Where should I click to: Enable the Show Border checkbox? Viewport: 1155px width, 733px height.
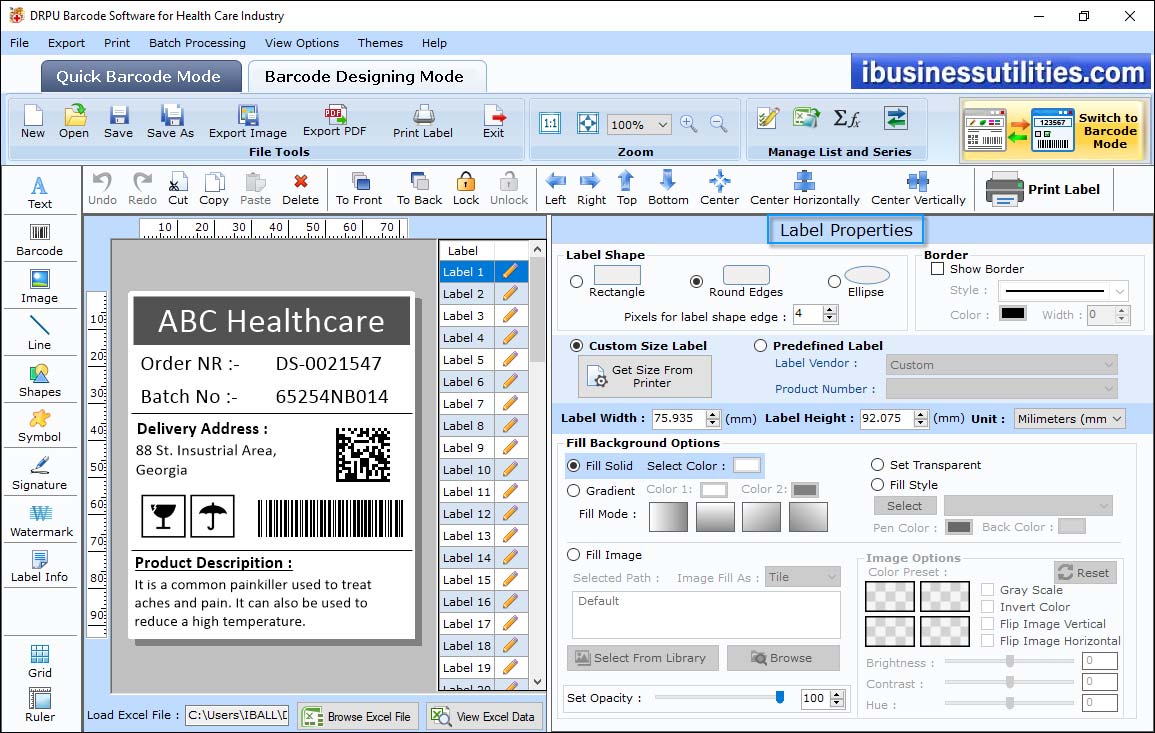938,269
